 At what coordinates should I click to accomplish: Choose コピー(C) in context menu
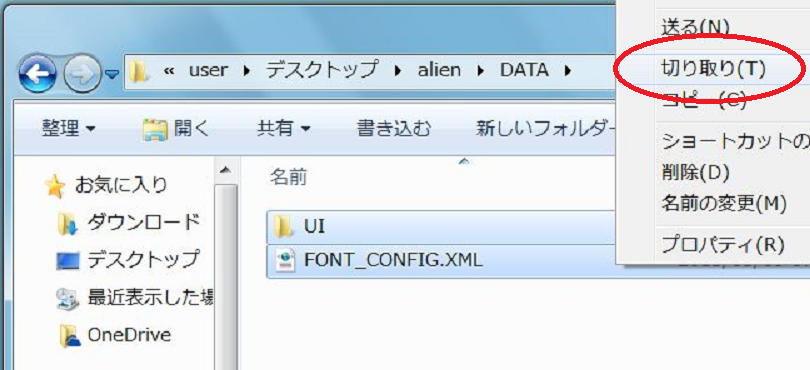(x=704, y=102)
